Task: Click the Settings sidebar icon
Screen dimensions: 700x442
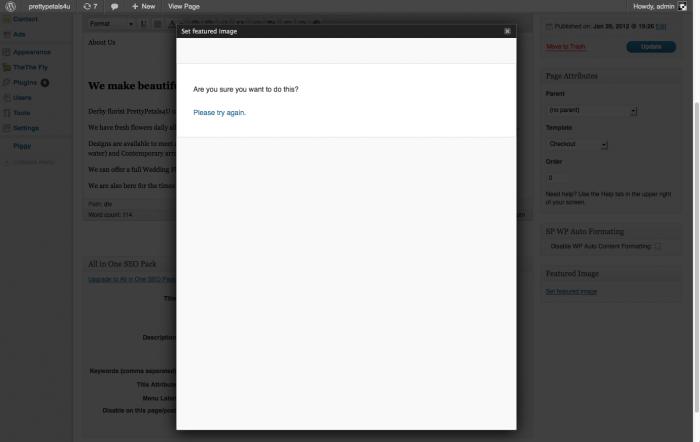Action: (7, 128)
